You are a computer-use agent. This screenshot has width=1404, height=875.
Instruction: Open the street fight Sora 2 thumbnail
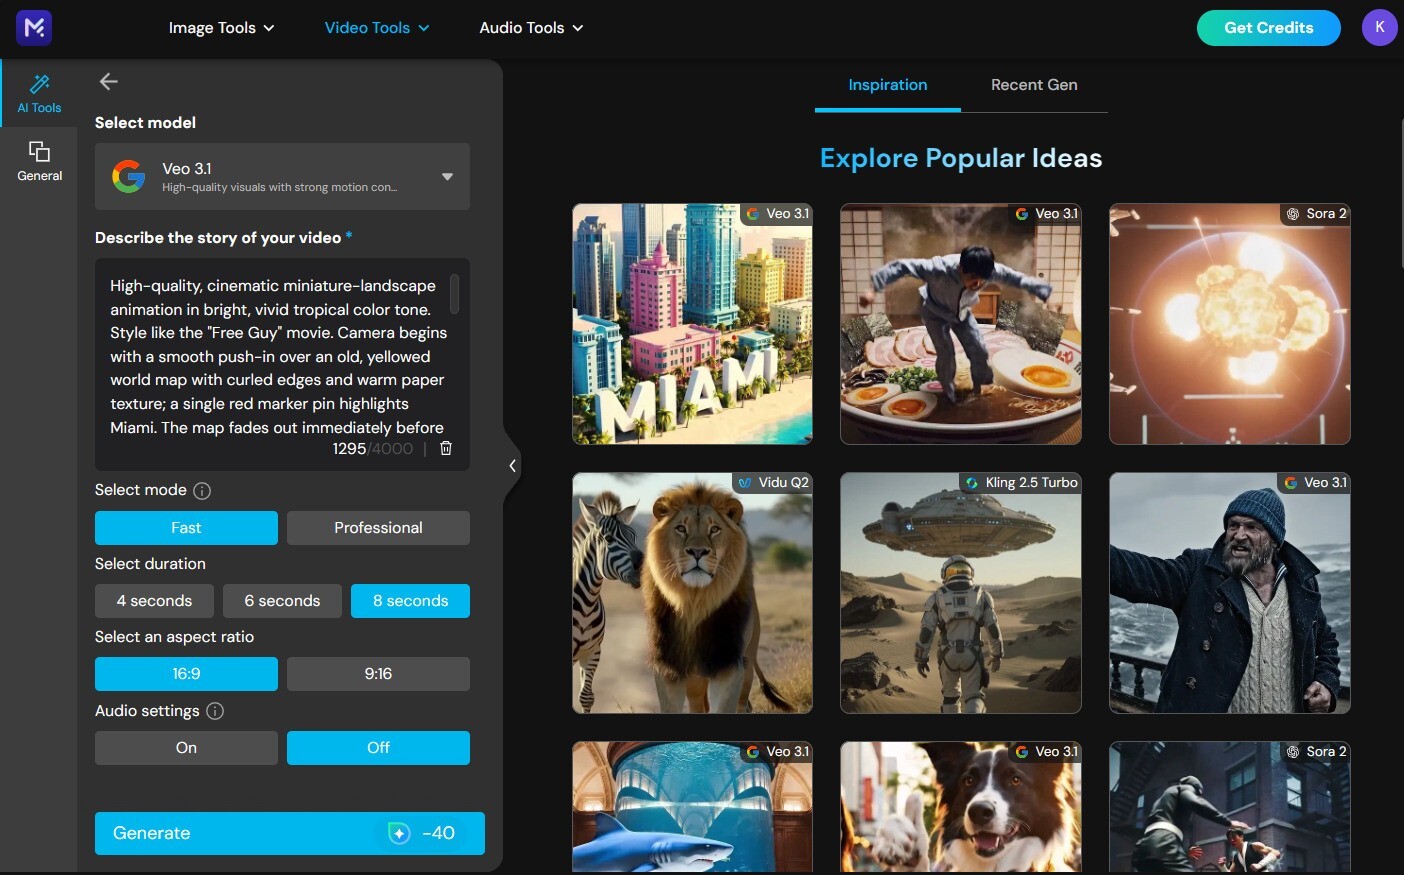(x=1230, y=807)
